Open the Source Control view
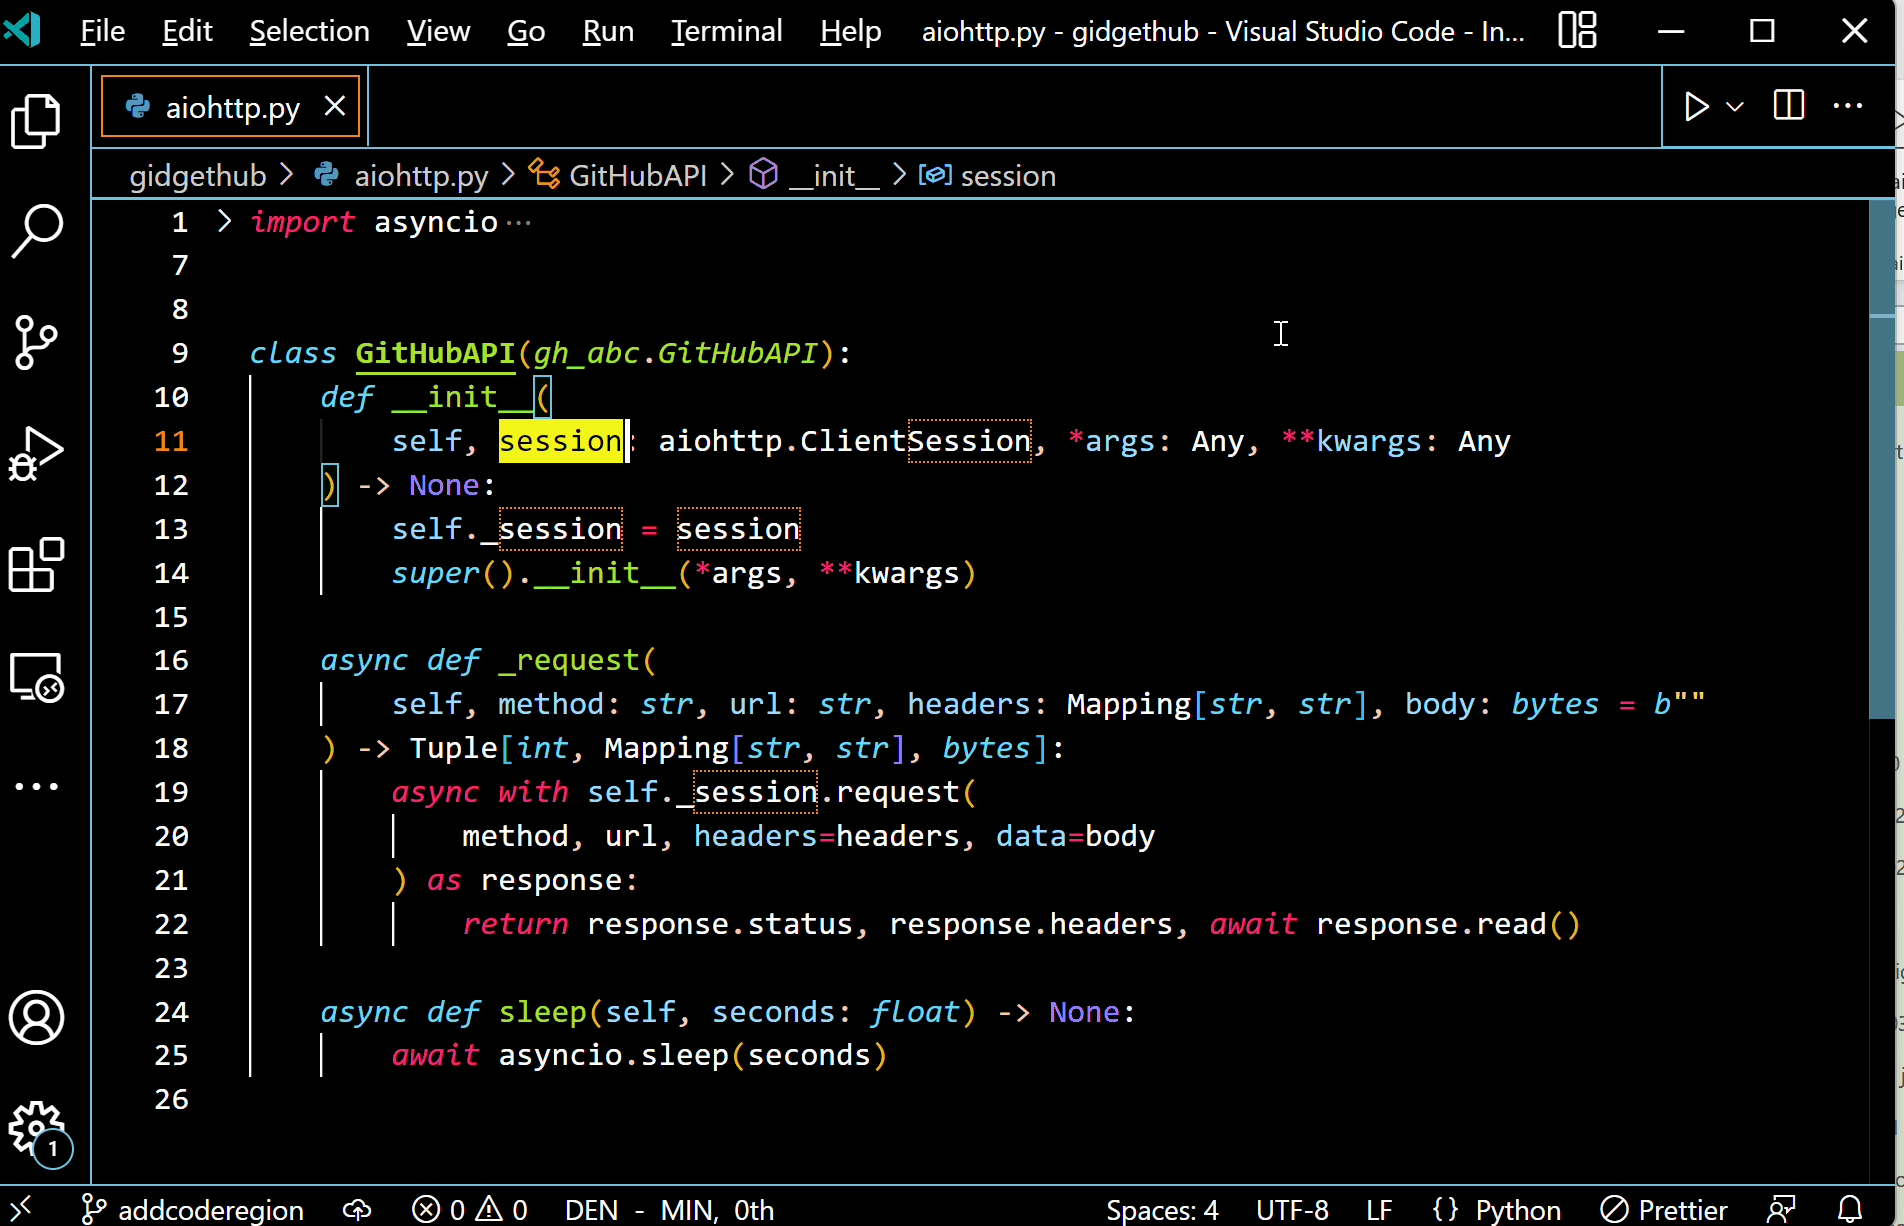This screenshot has width=1904, height=1226. click(37, 343)
